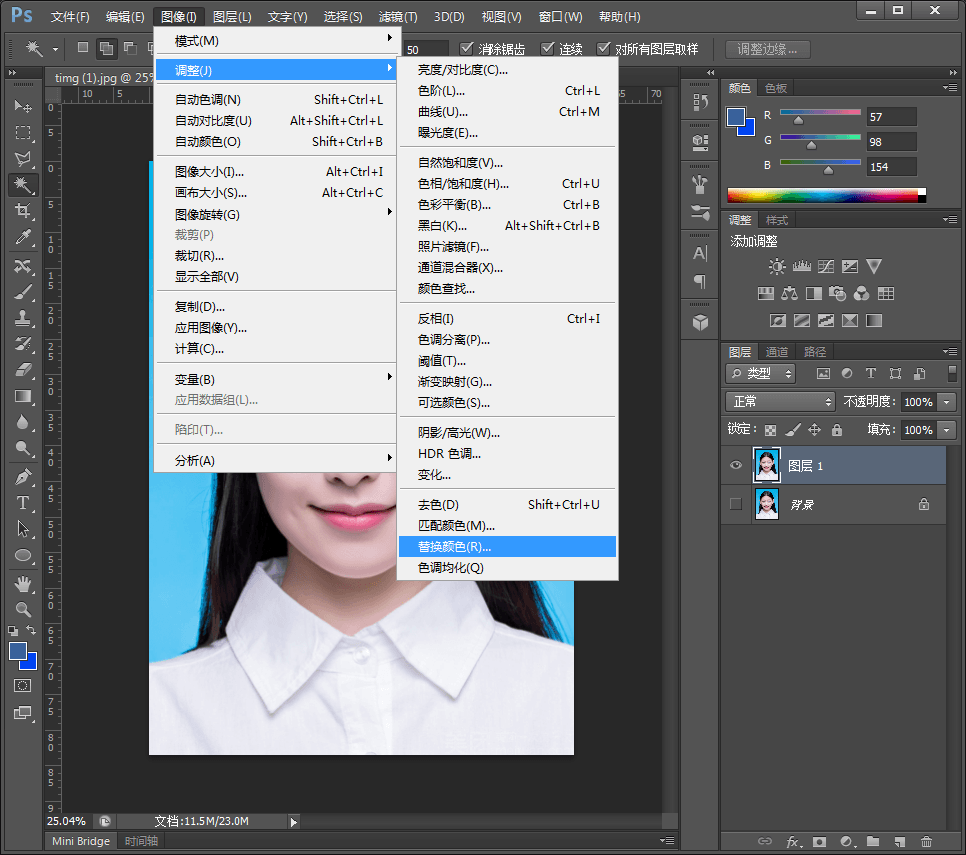The width and height of the screenshot is (966, 855).
Task: Expand the 变量(B) submenu
Action: 275,379
